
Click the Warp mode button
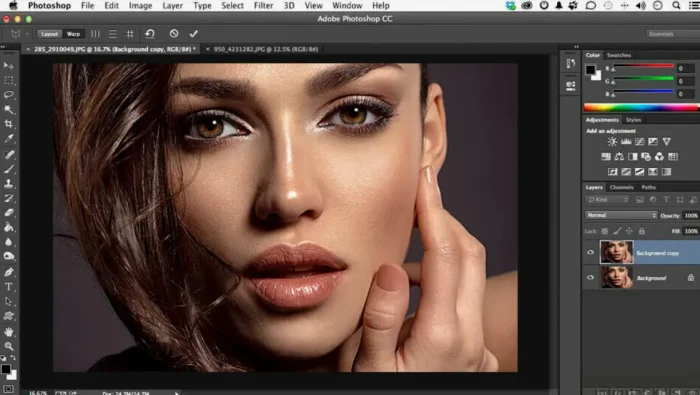pyautogui.click(x=73, y=34)
